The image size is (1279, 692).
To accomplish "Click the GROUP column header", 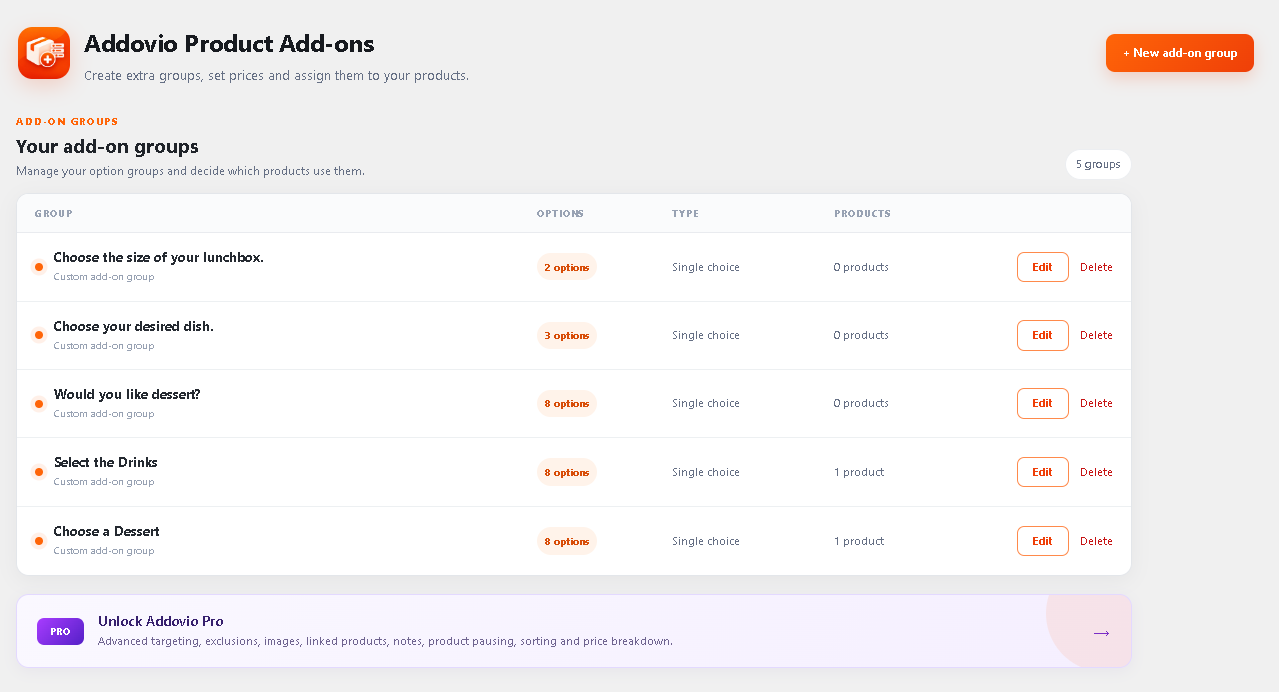I will tap(53, 214).
